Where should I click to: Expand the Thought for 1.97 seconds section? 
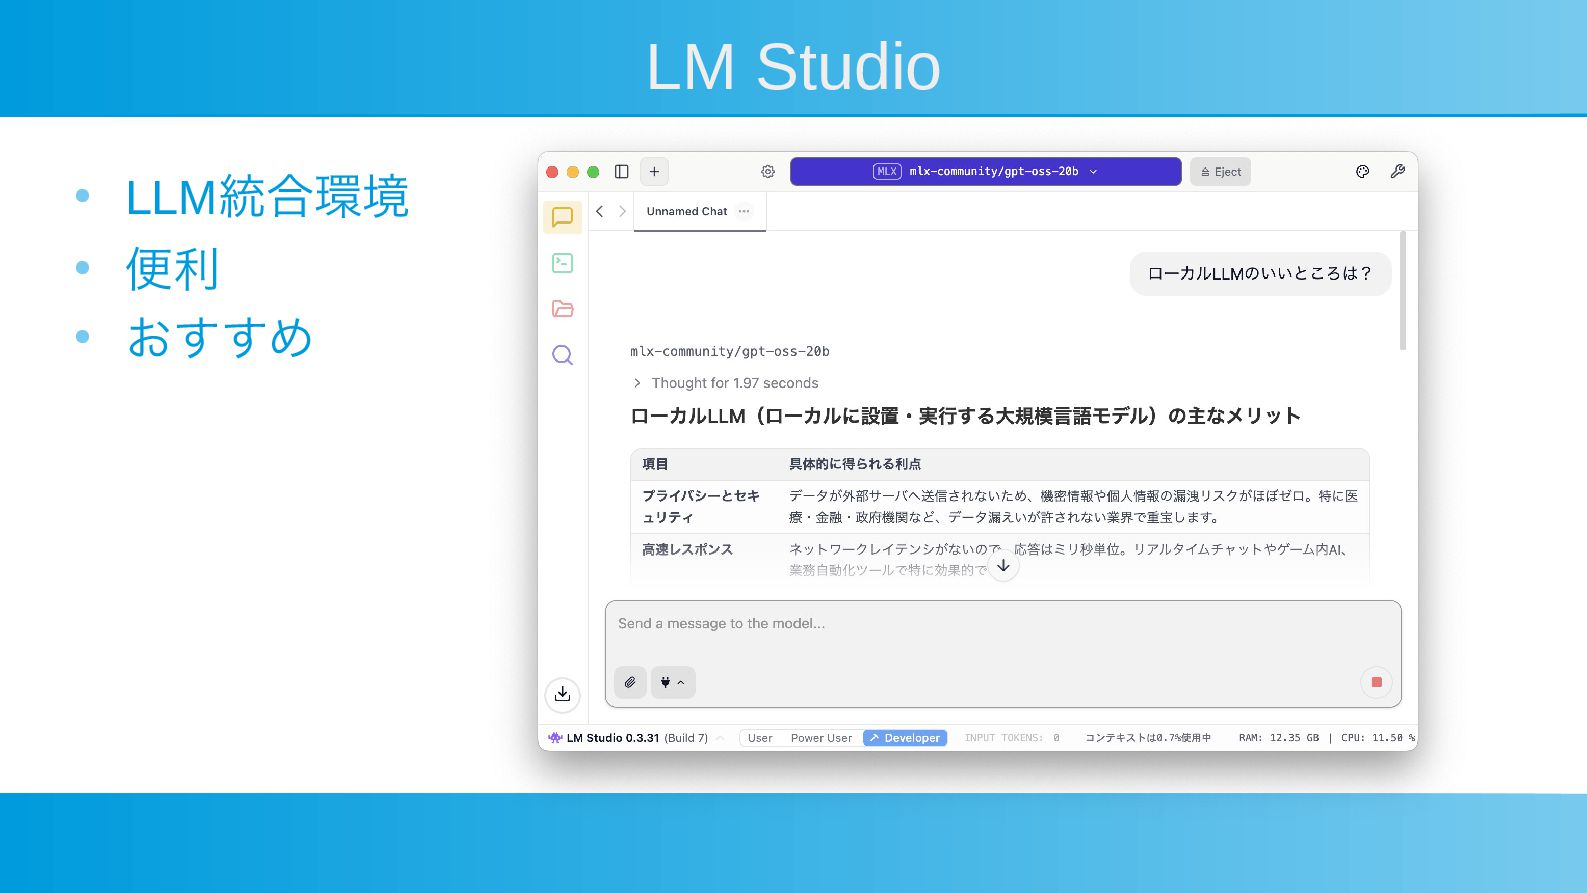725,383
